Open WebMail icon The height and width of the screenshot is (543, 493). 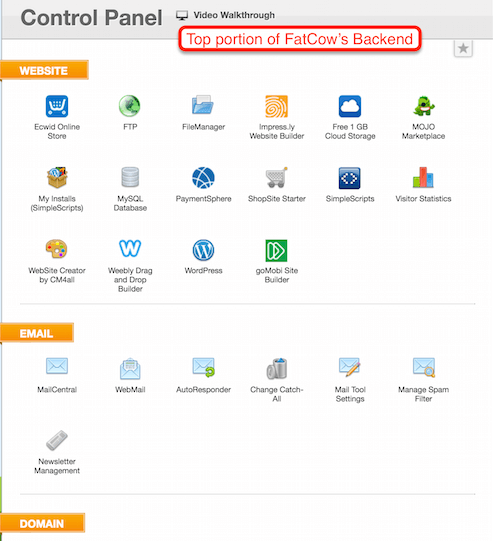tap(130, 369)
